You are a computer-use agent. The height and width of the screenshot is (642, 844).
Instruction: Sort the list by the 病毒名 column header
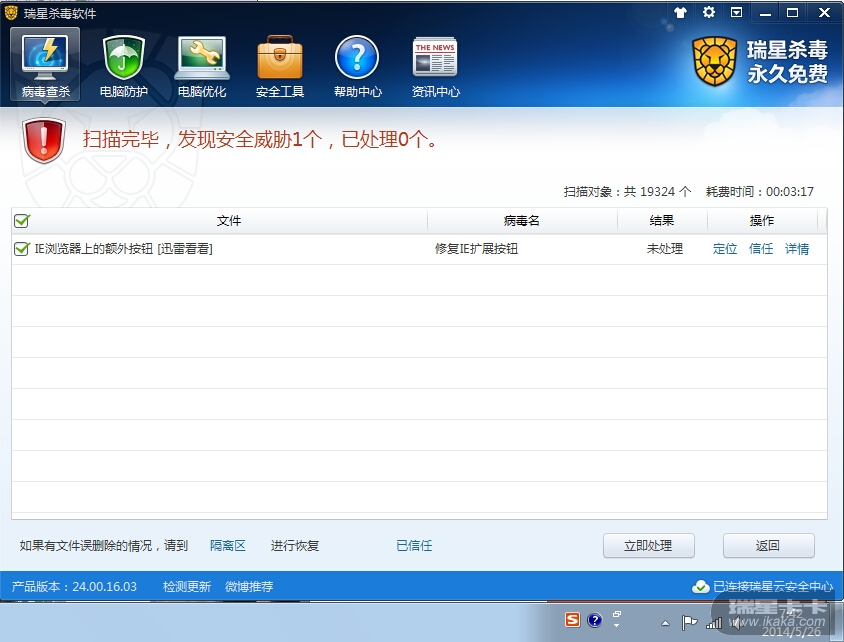(x=521, y=221)
